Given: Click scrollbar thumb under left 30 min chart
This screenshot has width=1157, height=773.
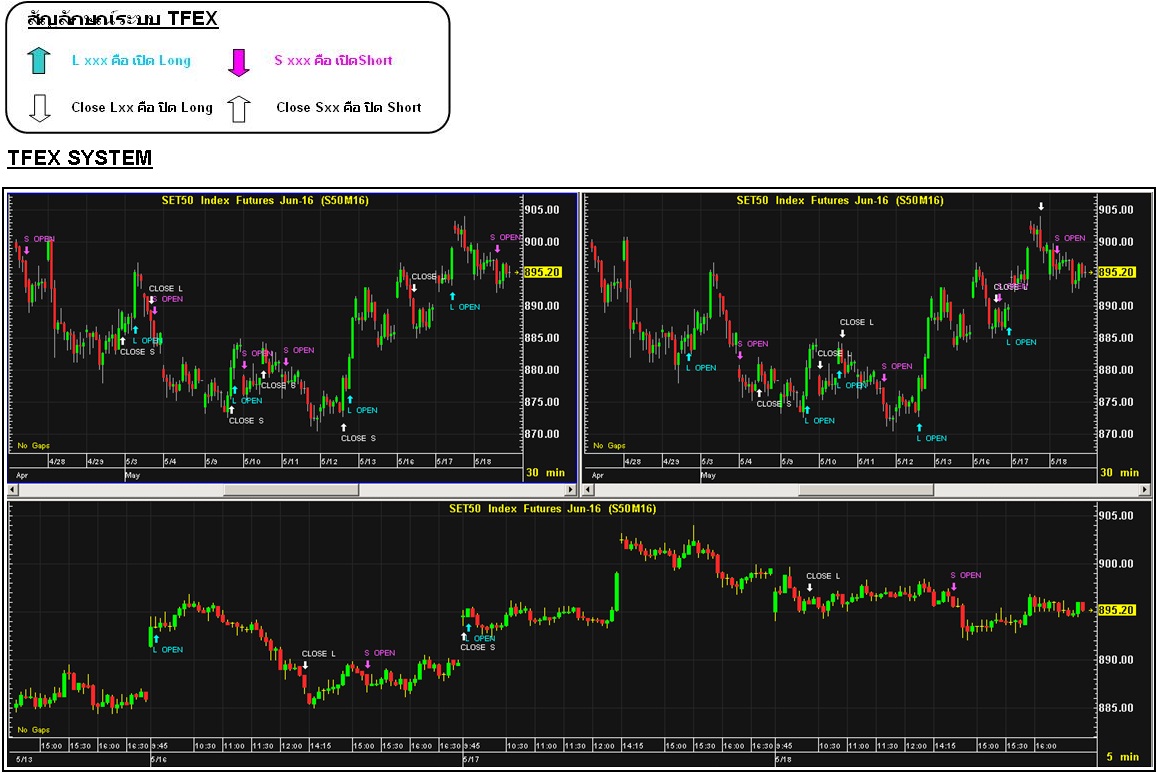Looking at the screenshot, I should pos(291,490).
